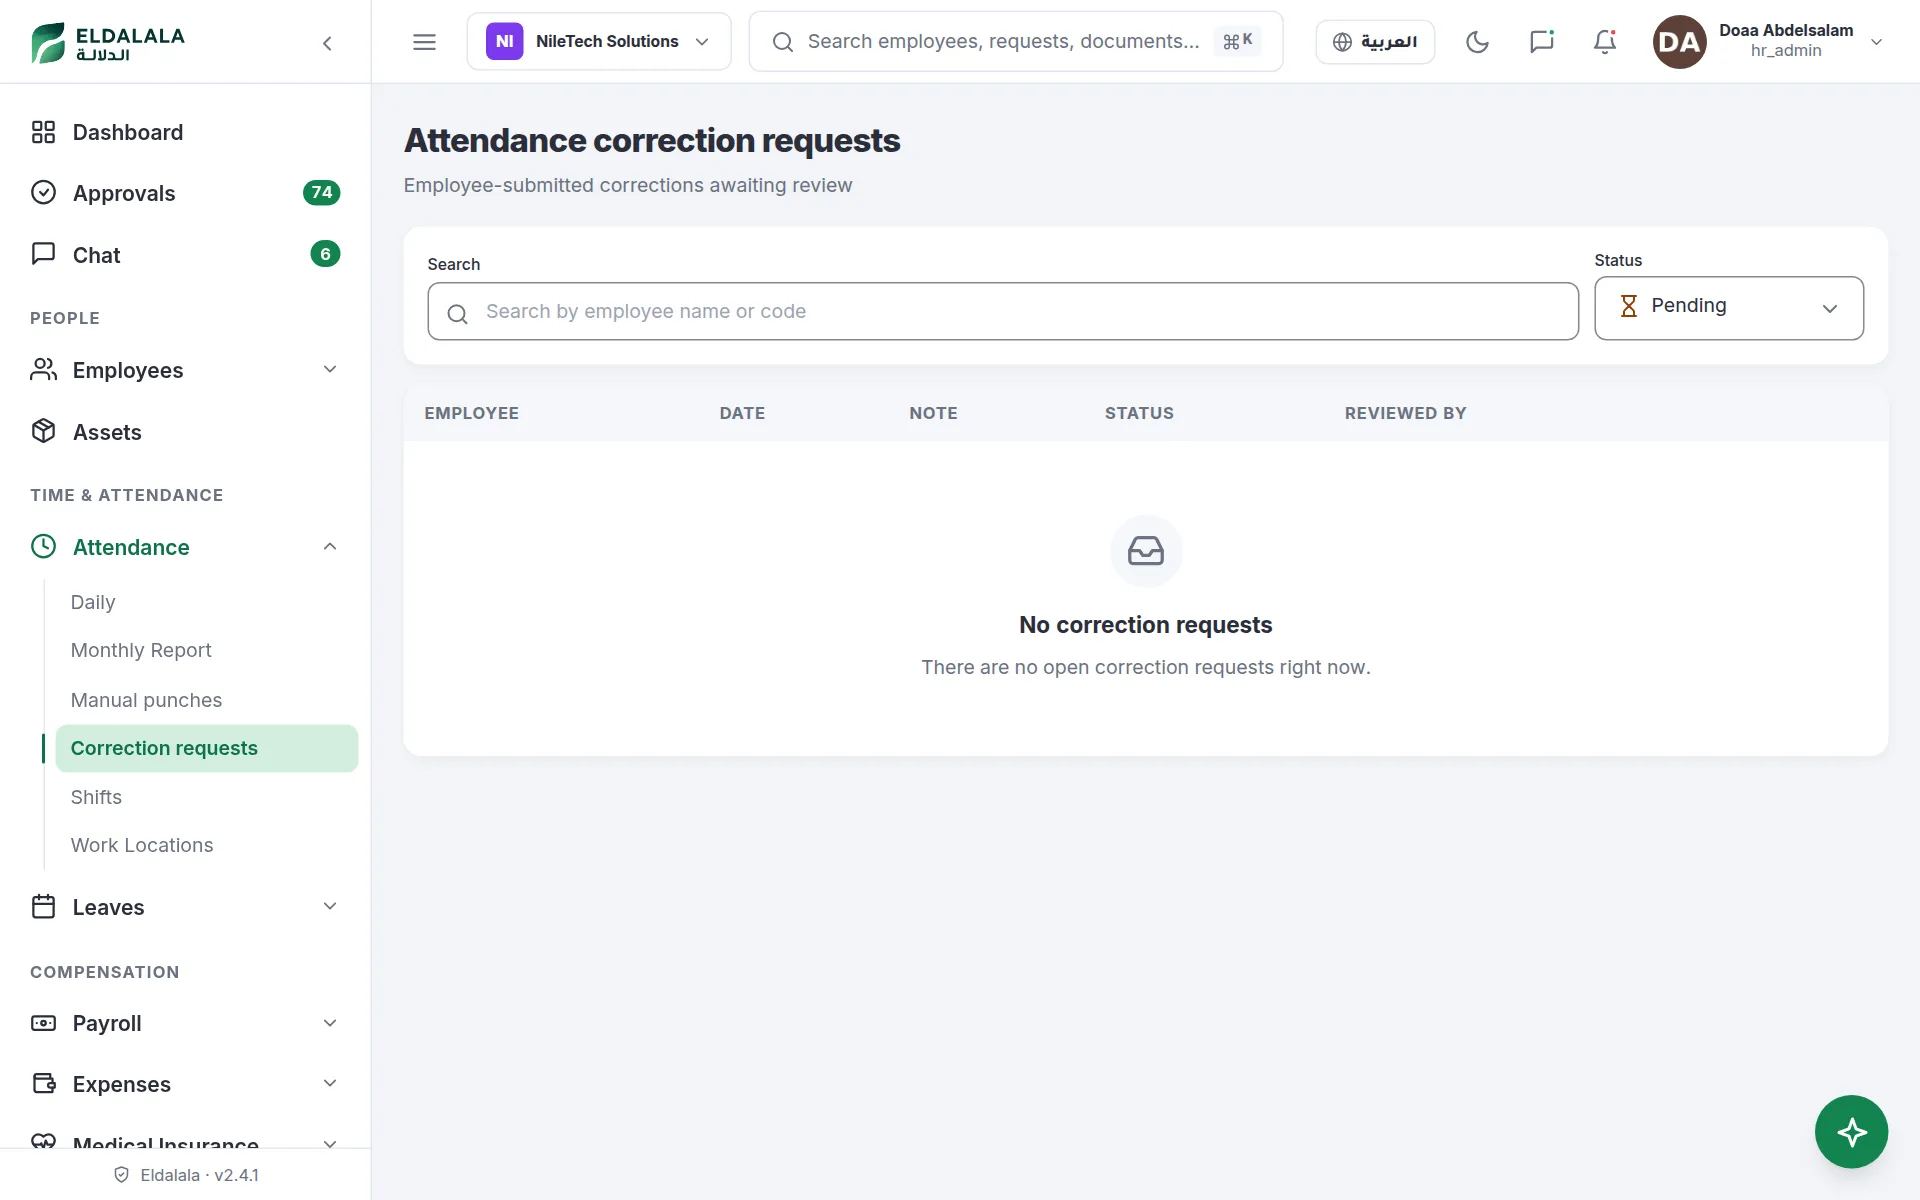Open the AI assistant sparkle button
This screenshot has height=1200, width=1920.
tap(1851, 1132)
